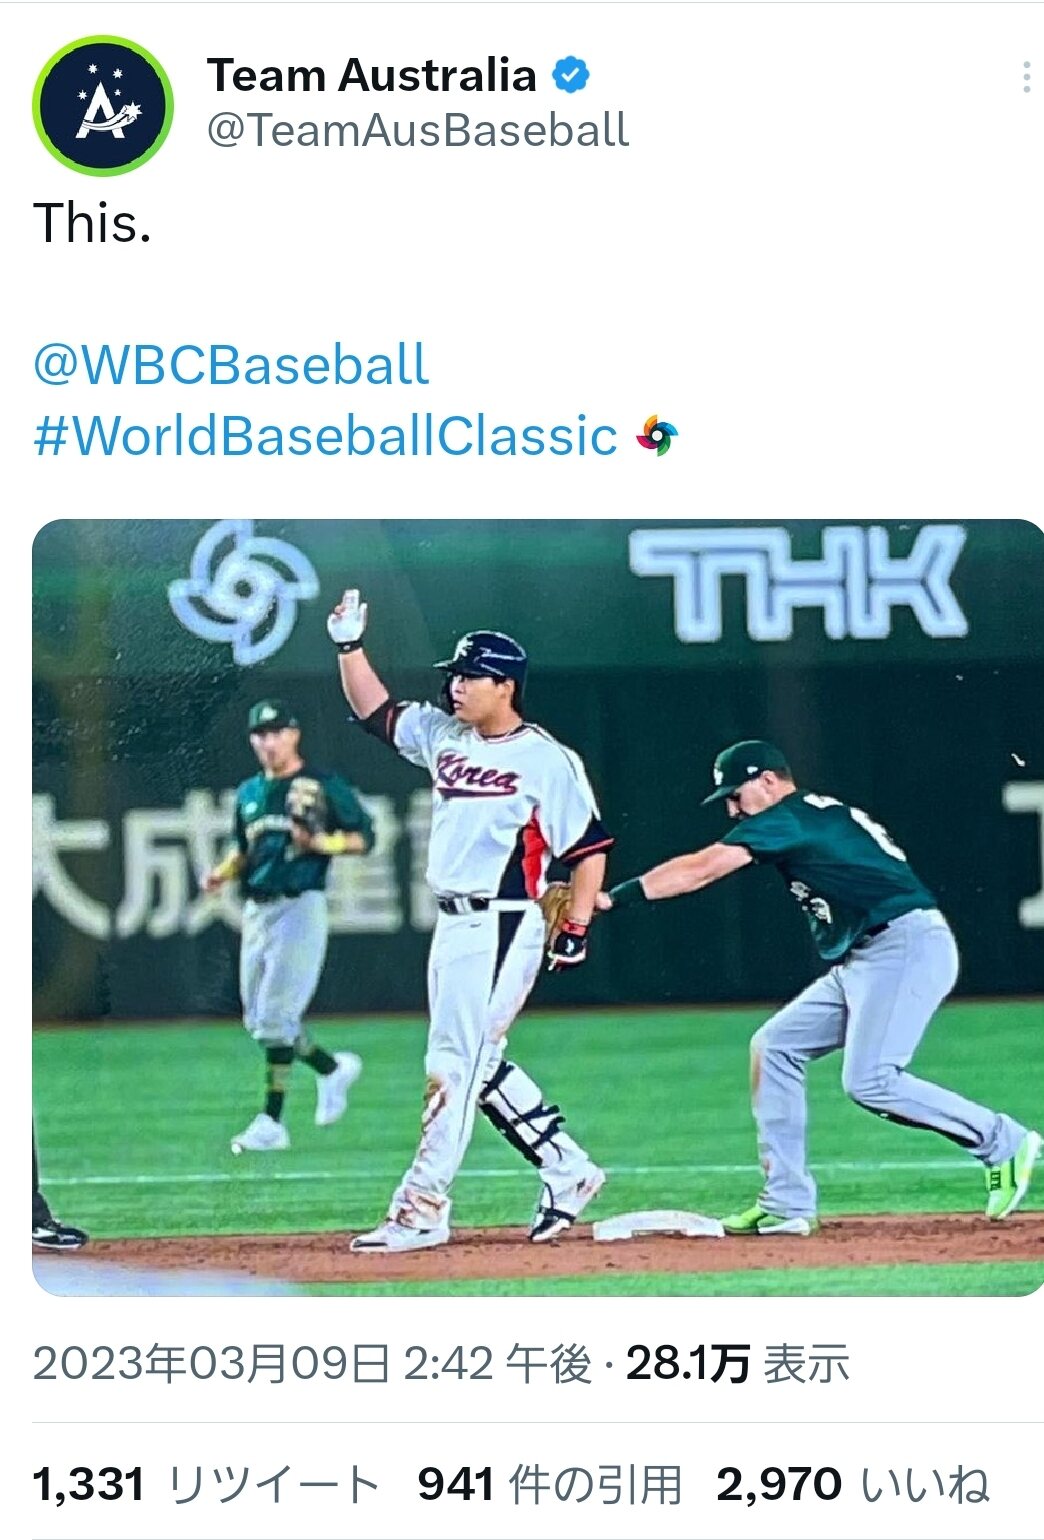The height and width of the screenshot is (1540, 1044).
Task: Open the three-dot more options menu
Action: coord(1026,78)
